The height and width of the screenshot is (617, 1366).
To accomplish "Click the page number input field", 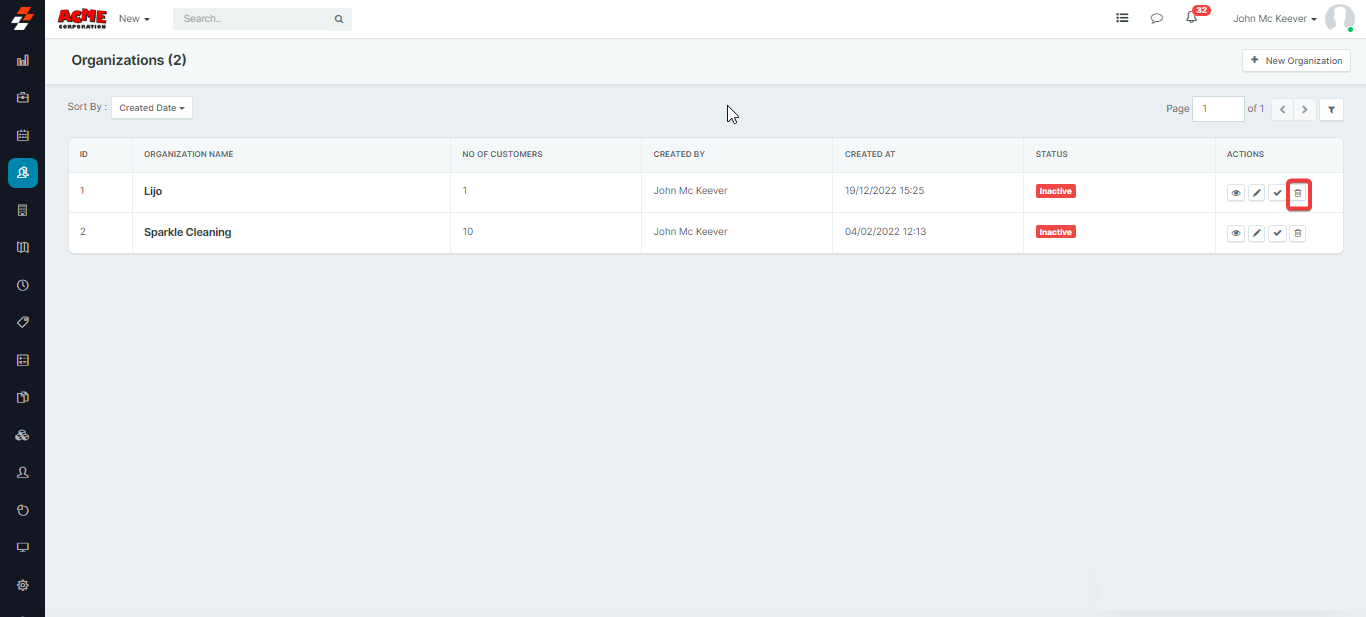I will click(x=1217, y=109).
